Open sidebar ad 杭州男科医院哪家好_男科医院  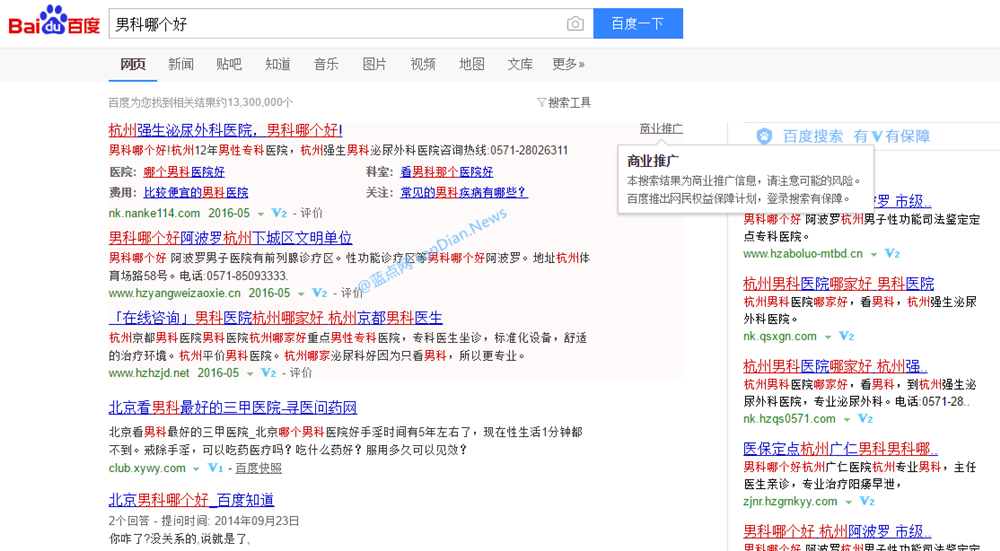[x=839, y=284]
